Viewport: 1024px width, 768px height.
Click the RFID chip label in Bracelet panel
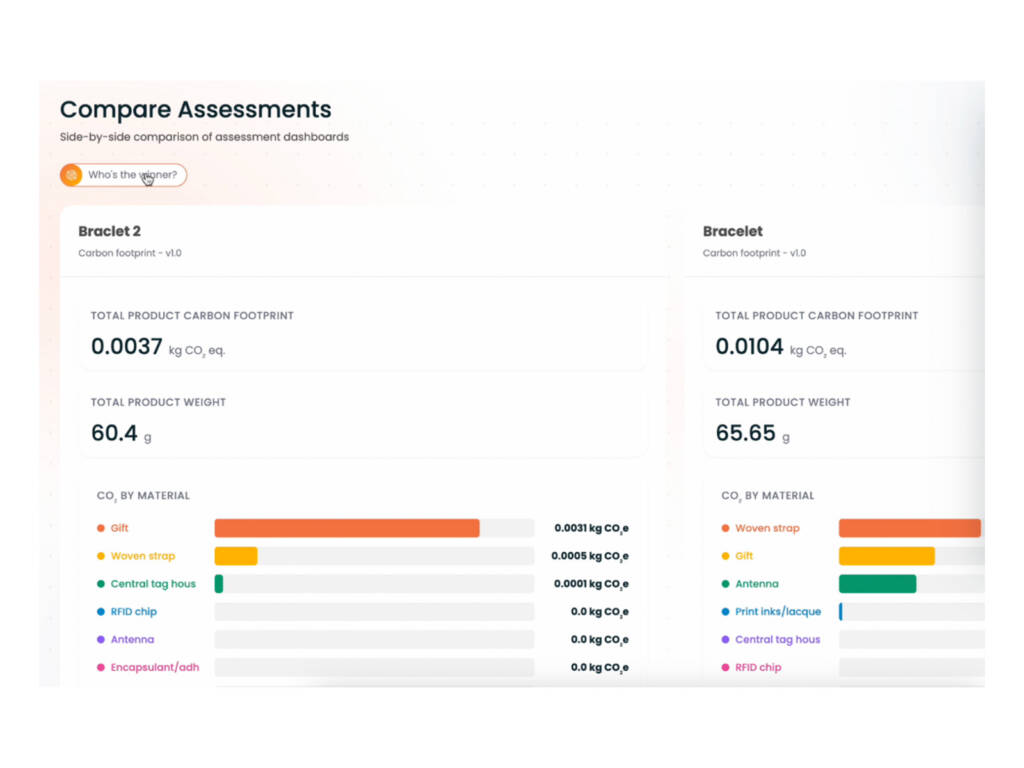[758, 667]
